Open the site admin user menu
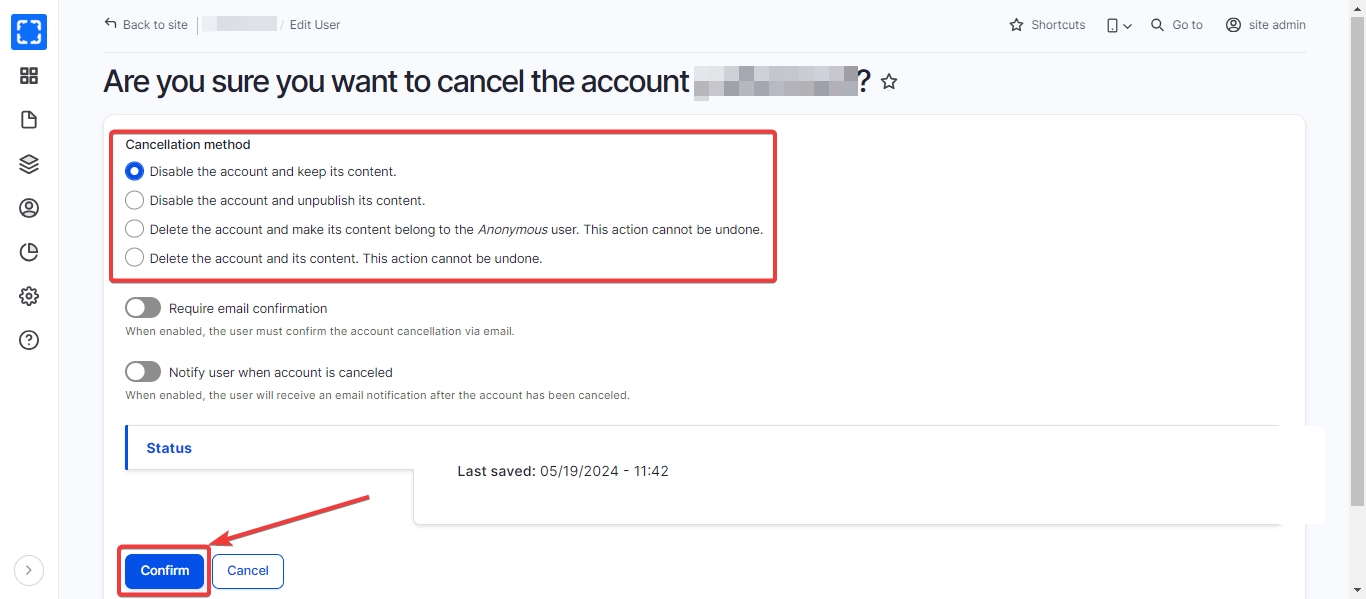This screenshot has height=599, width=1366. pyautogui.click(x=1265, y=25)
